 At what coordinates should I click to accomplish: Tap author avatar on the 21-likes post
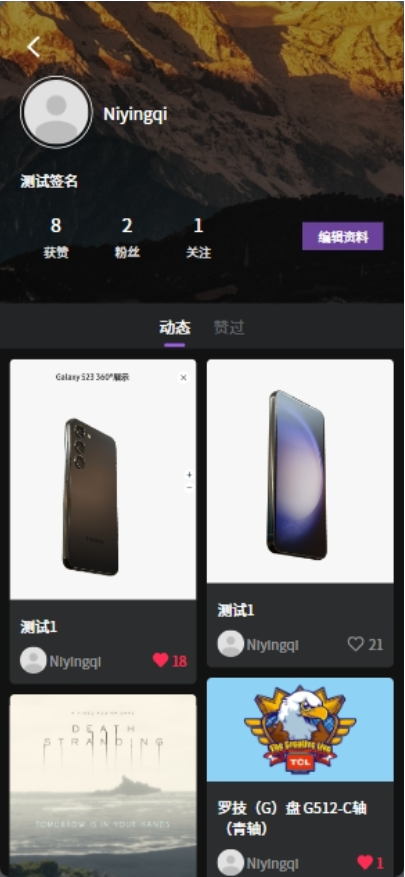(x=230, y=644)
